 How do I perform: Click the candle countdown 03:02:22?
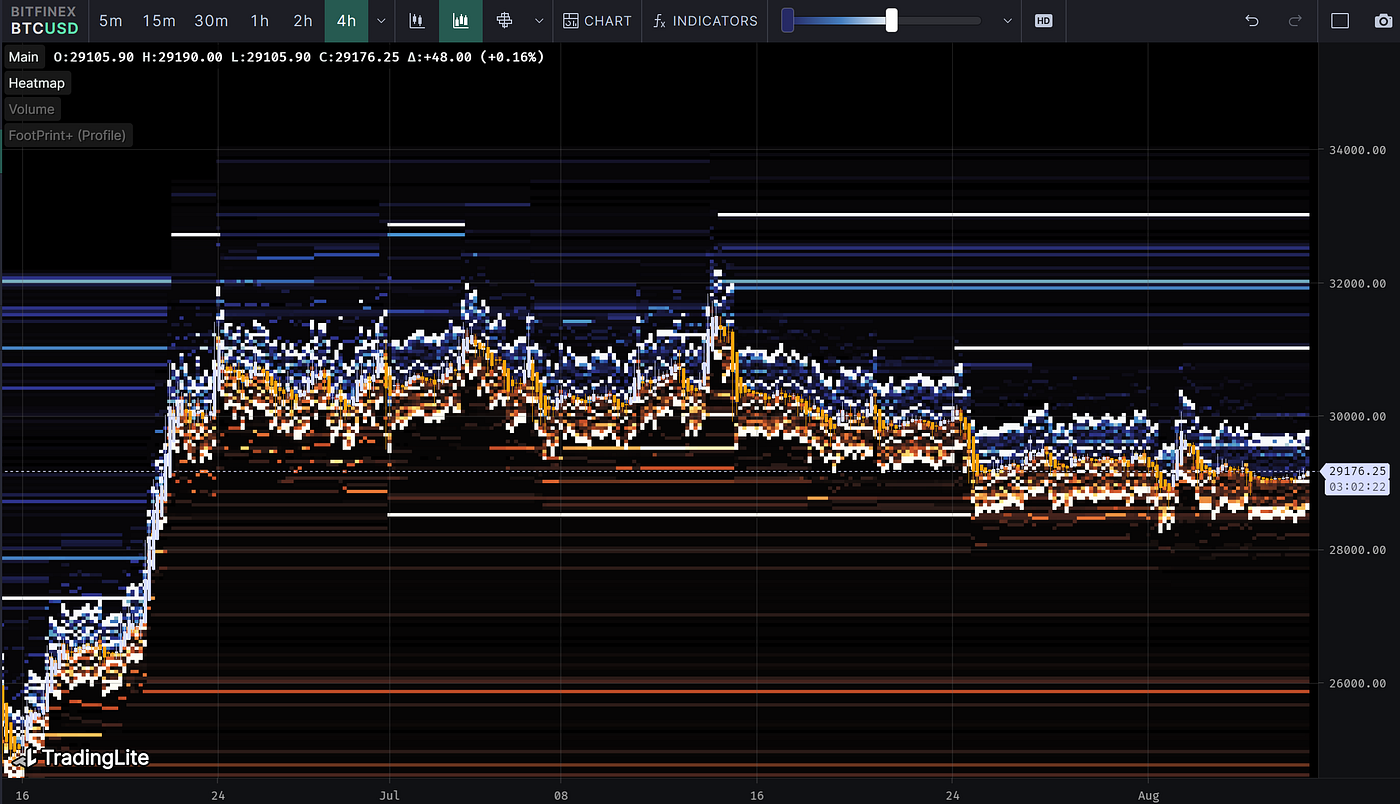(1355, 487)
